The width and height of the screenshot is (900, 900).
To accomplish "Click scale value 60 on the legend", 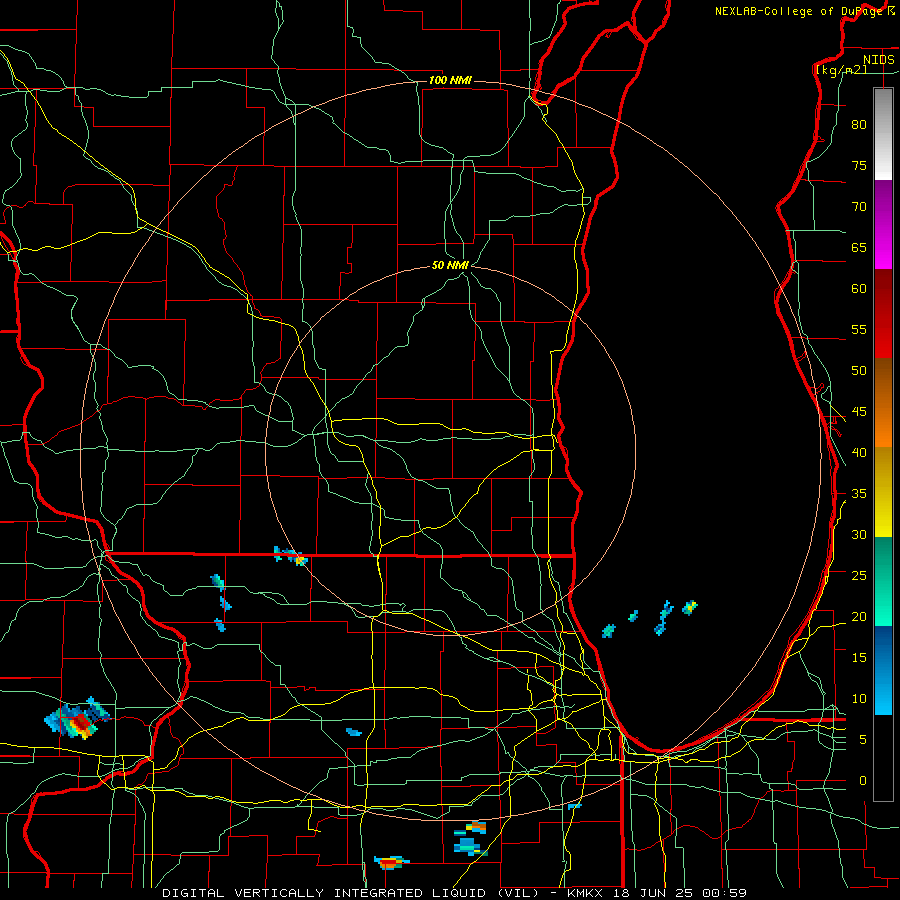I will tap(859, 289).
